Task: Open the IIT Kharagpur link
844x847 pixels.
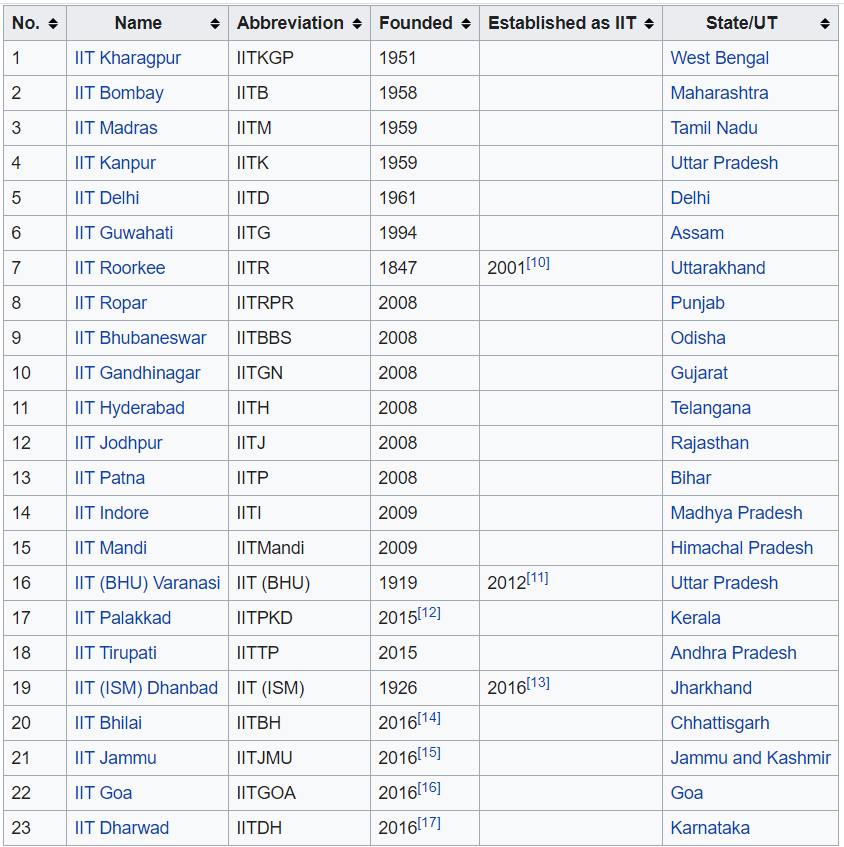Action: point(128,58)
